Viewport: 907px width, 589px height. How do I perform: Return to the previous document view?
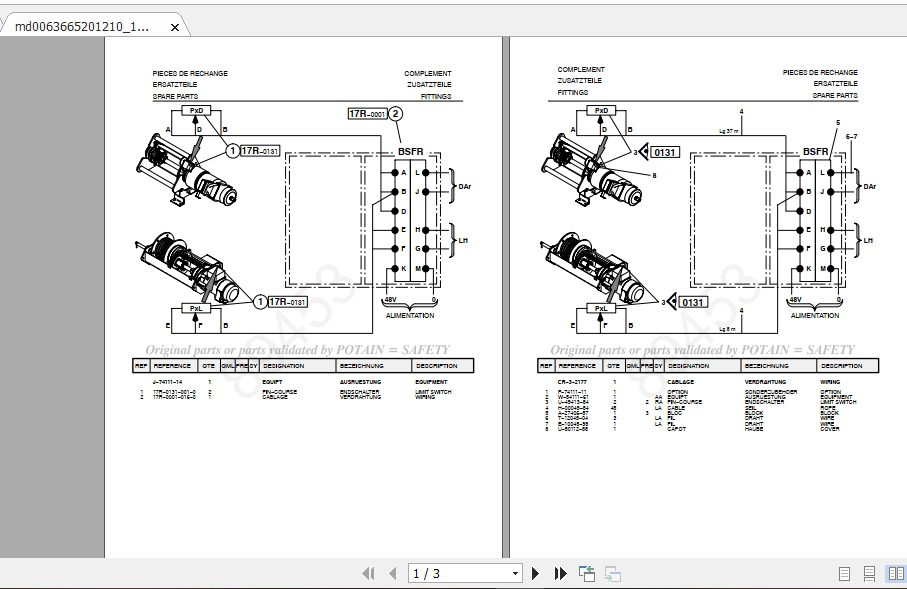click(x=585, y=573)
